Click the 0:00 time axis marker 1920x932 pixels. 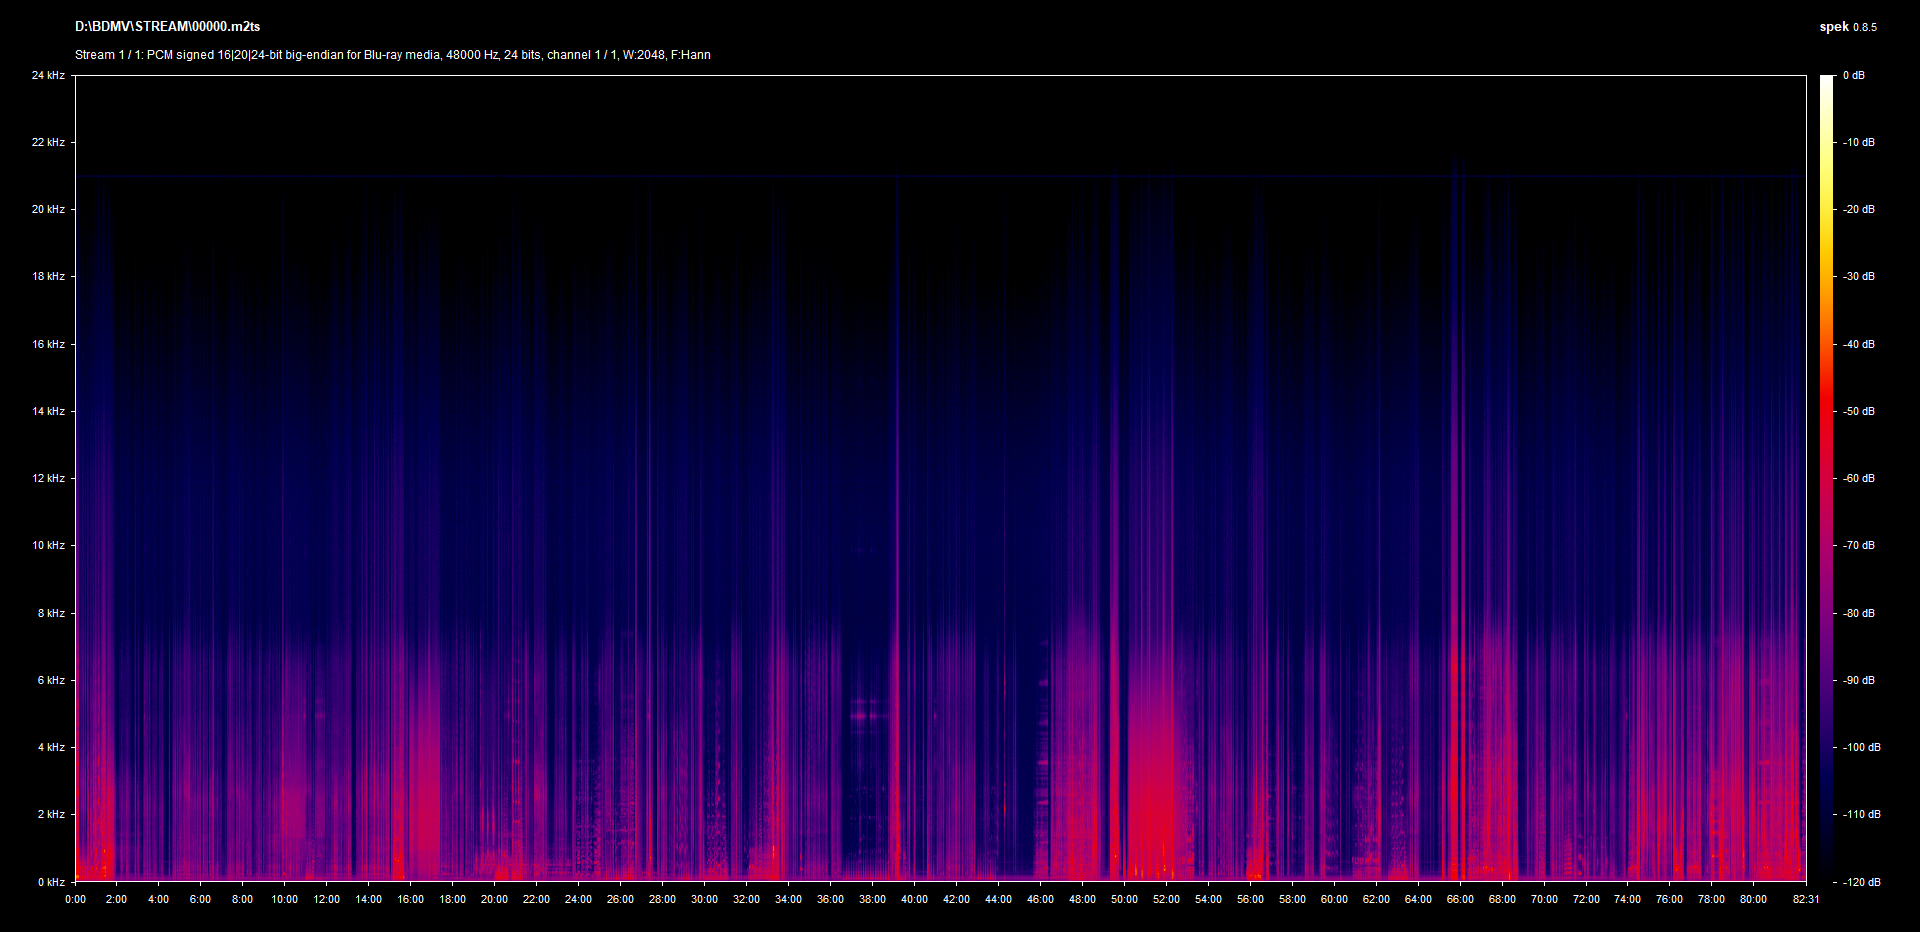(75, 899)
